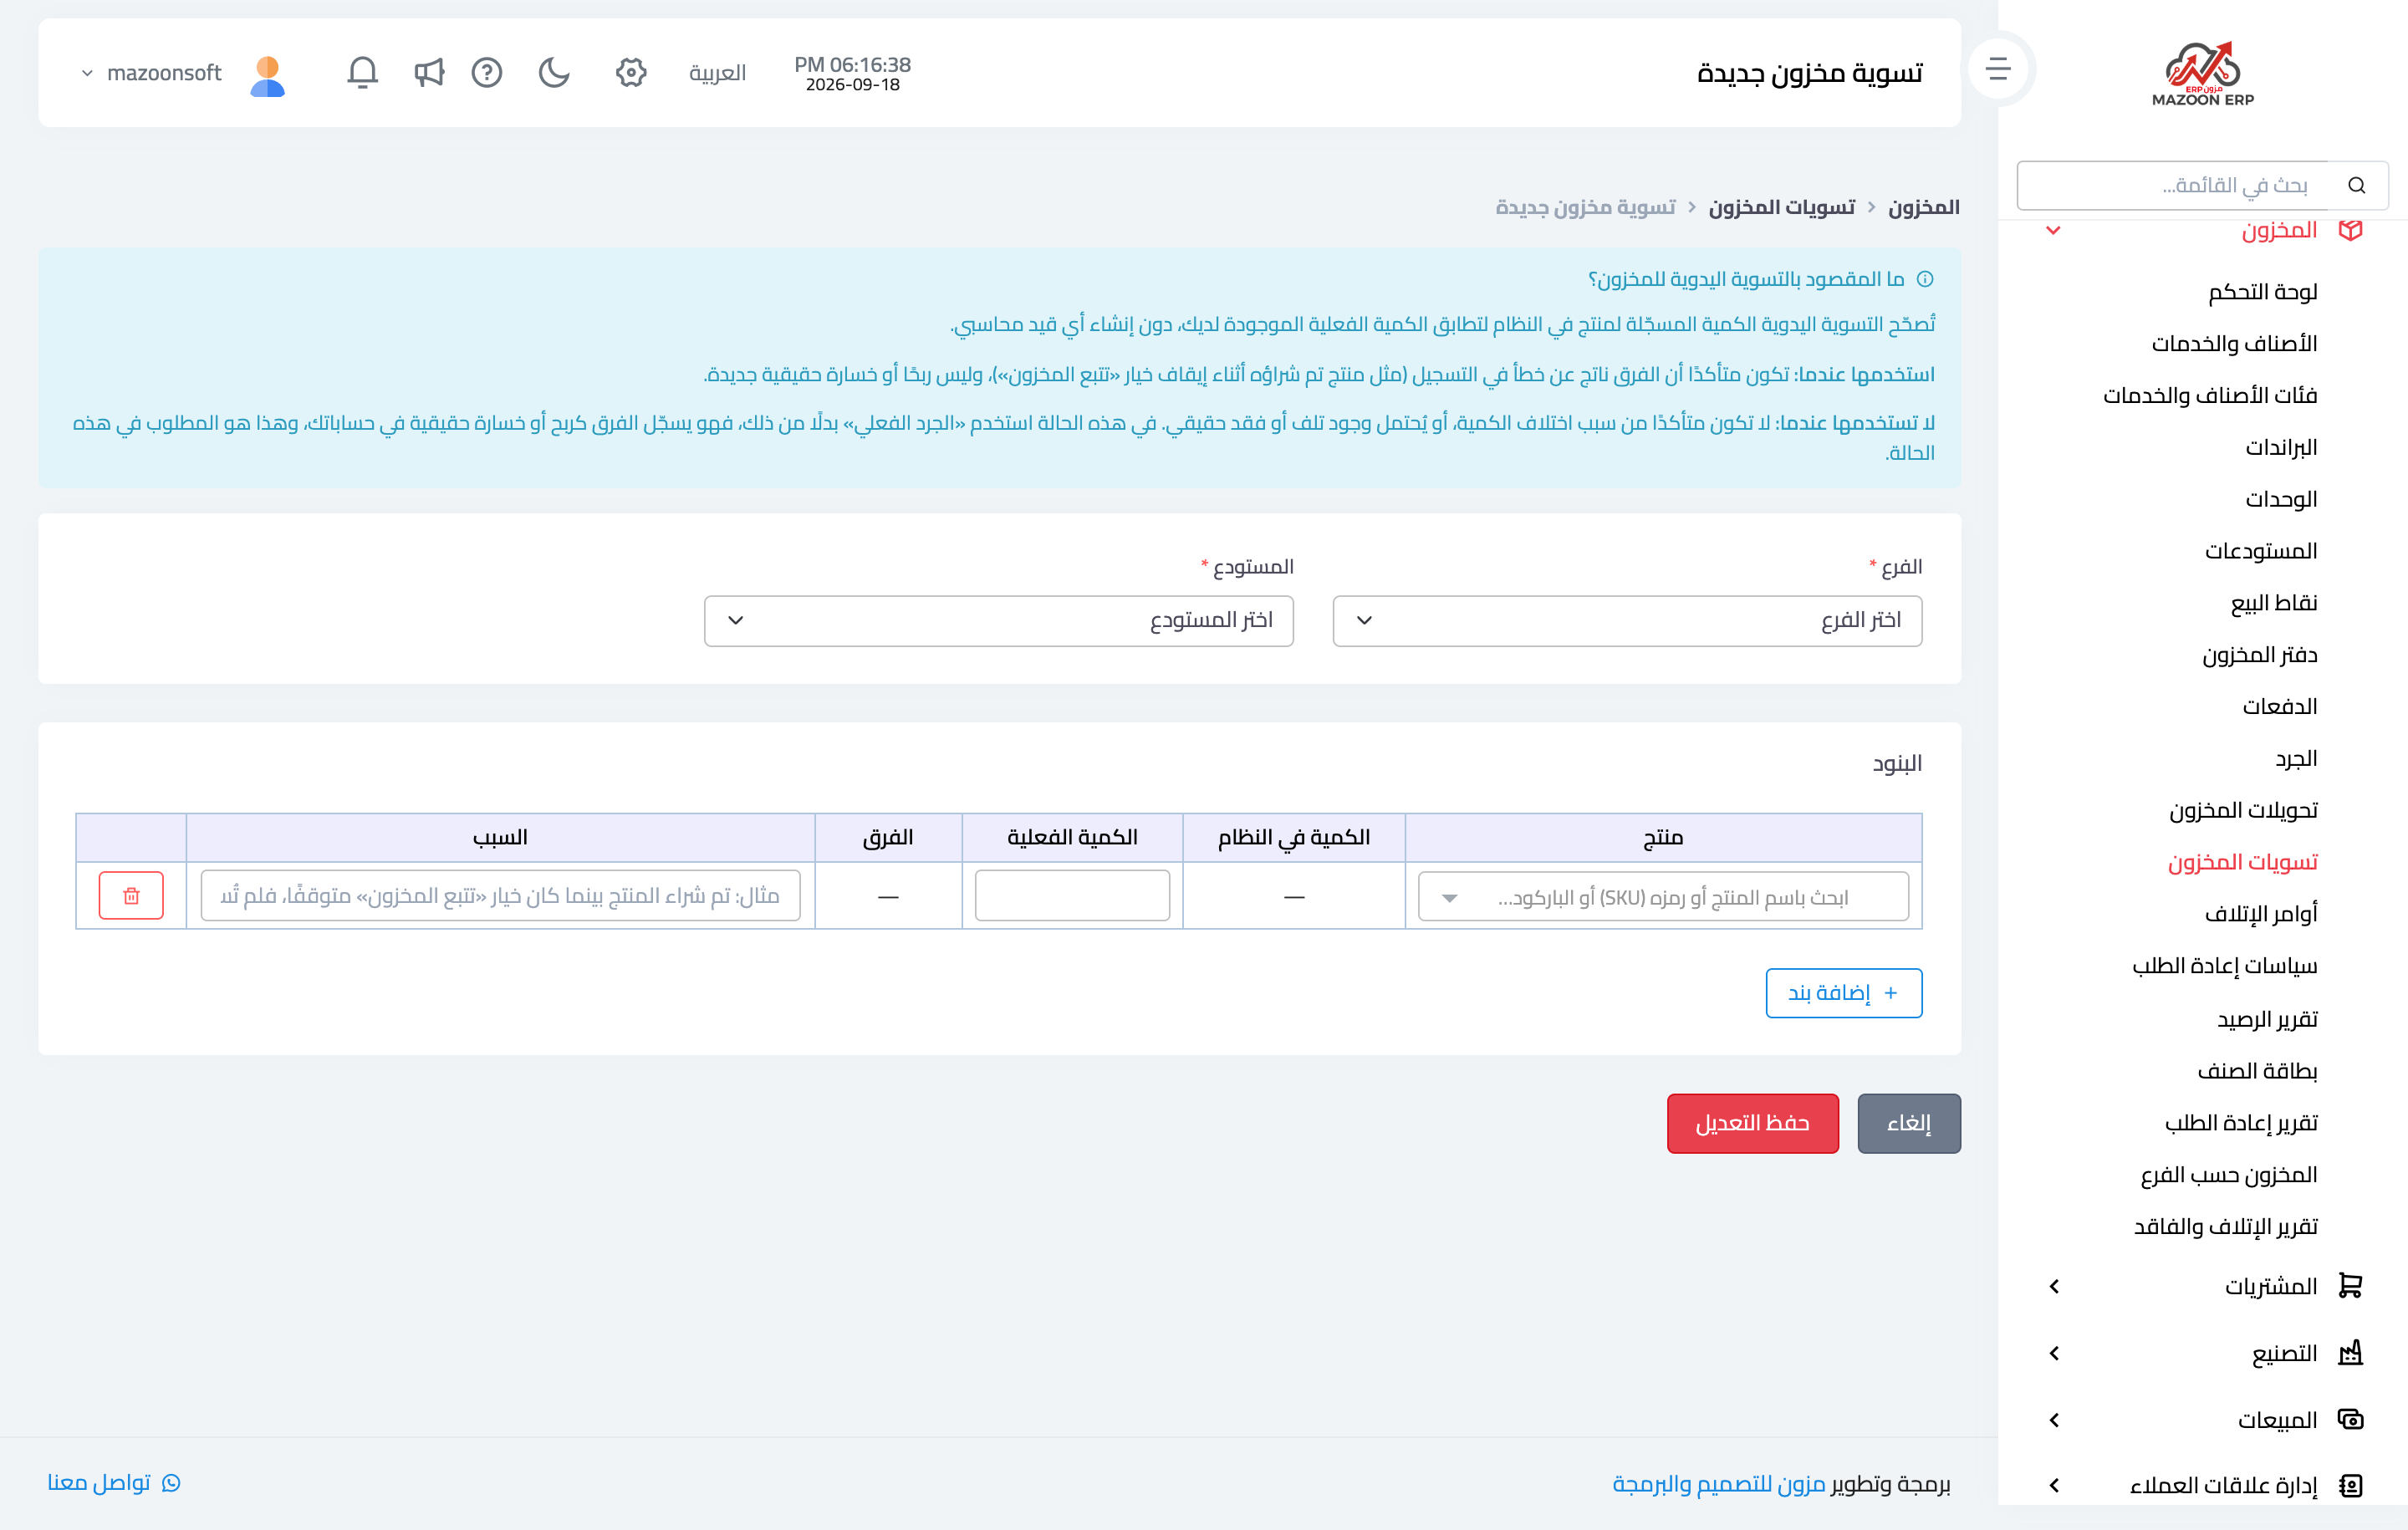Open الجرد menu item

[2297, 759]
